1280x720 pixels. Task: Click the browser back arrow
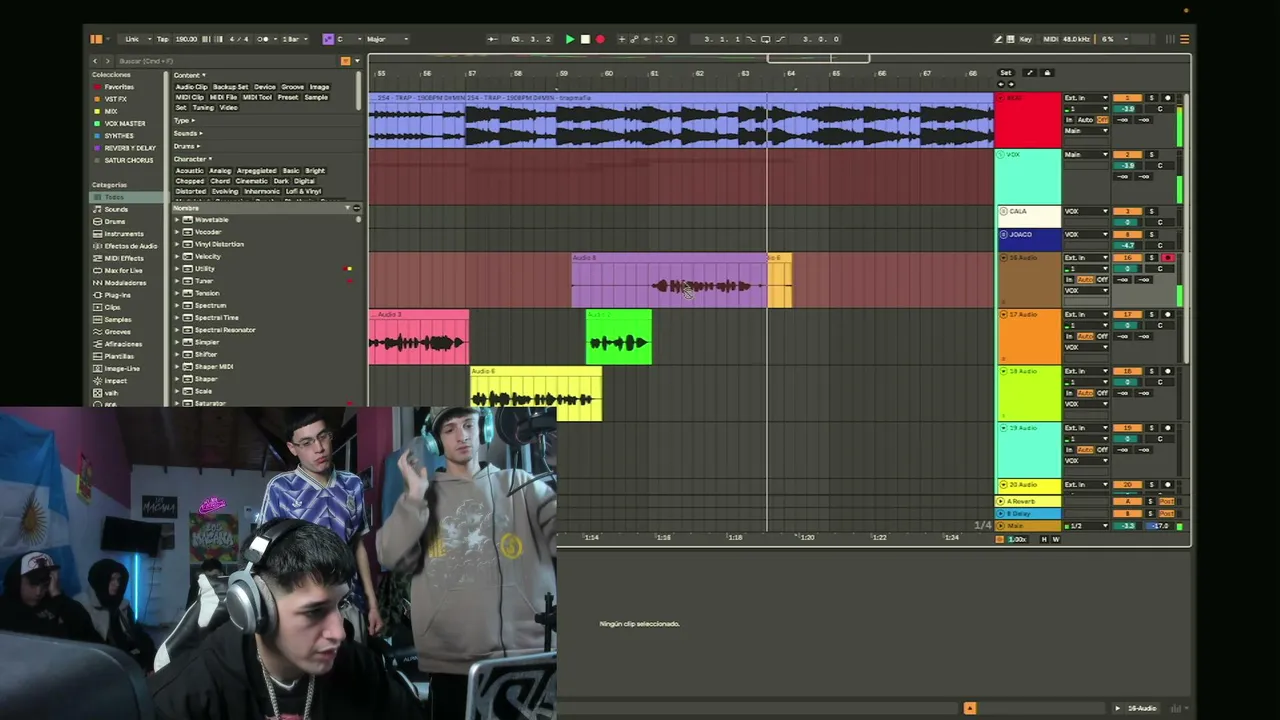(x=96, y=61)
